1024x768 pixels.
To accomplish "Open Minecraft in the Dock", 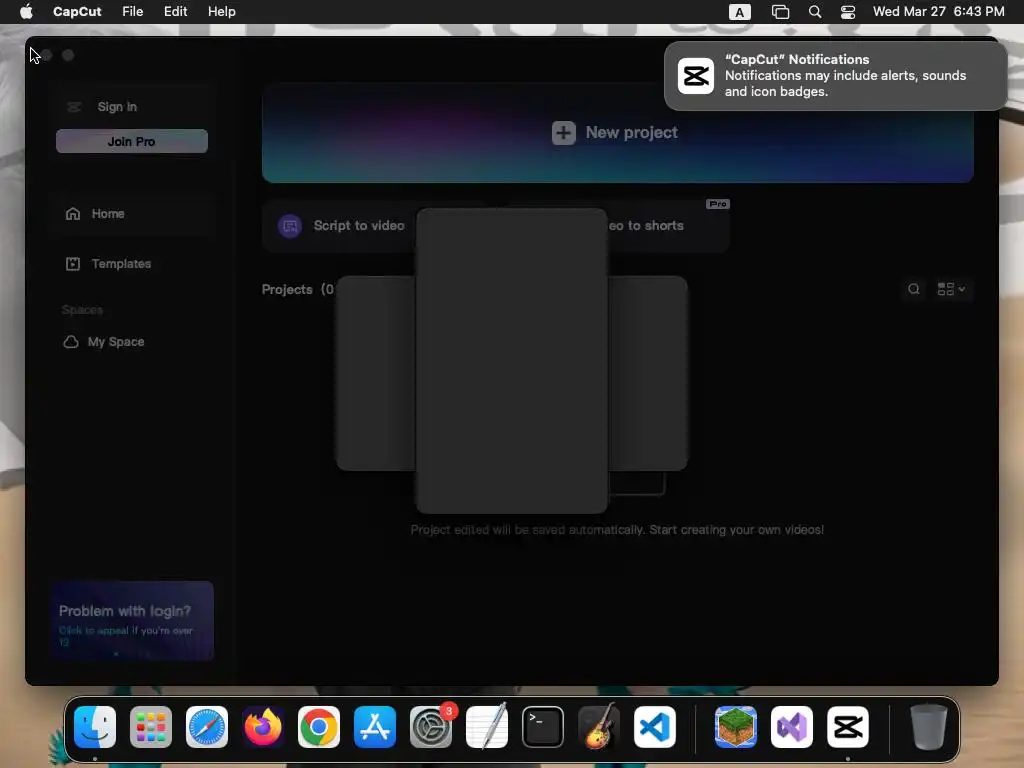I will [x=736, y=727].
